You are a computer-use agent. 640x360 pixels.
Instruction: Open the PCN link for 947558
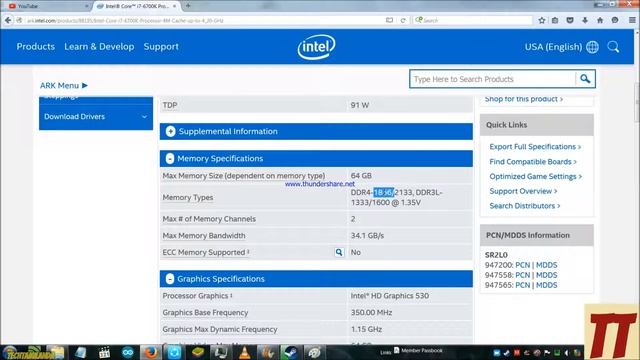[522, 275]
